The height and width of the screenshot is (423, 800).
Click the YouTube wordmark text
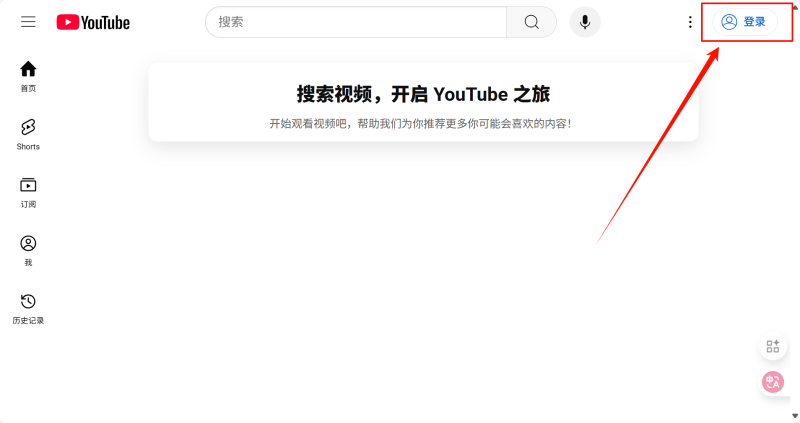[x=106, y=22]
